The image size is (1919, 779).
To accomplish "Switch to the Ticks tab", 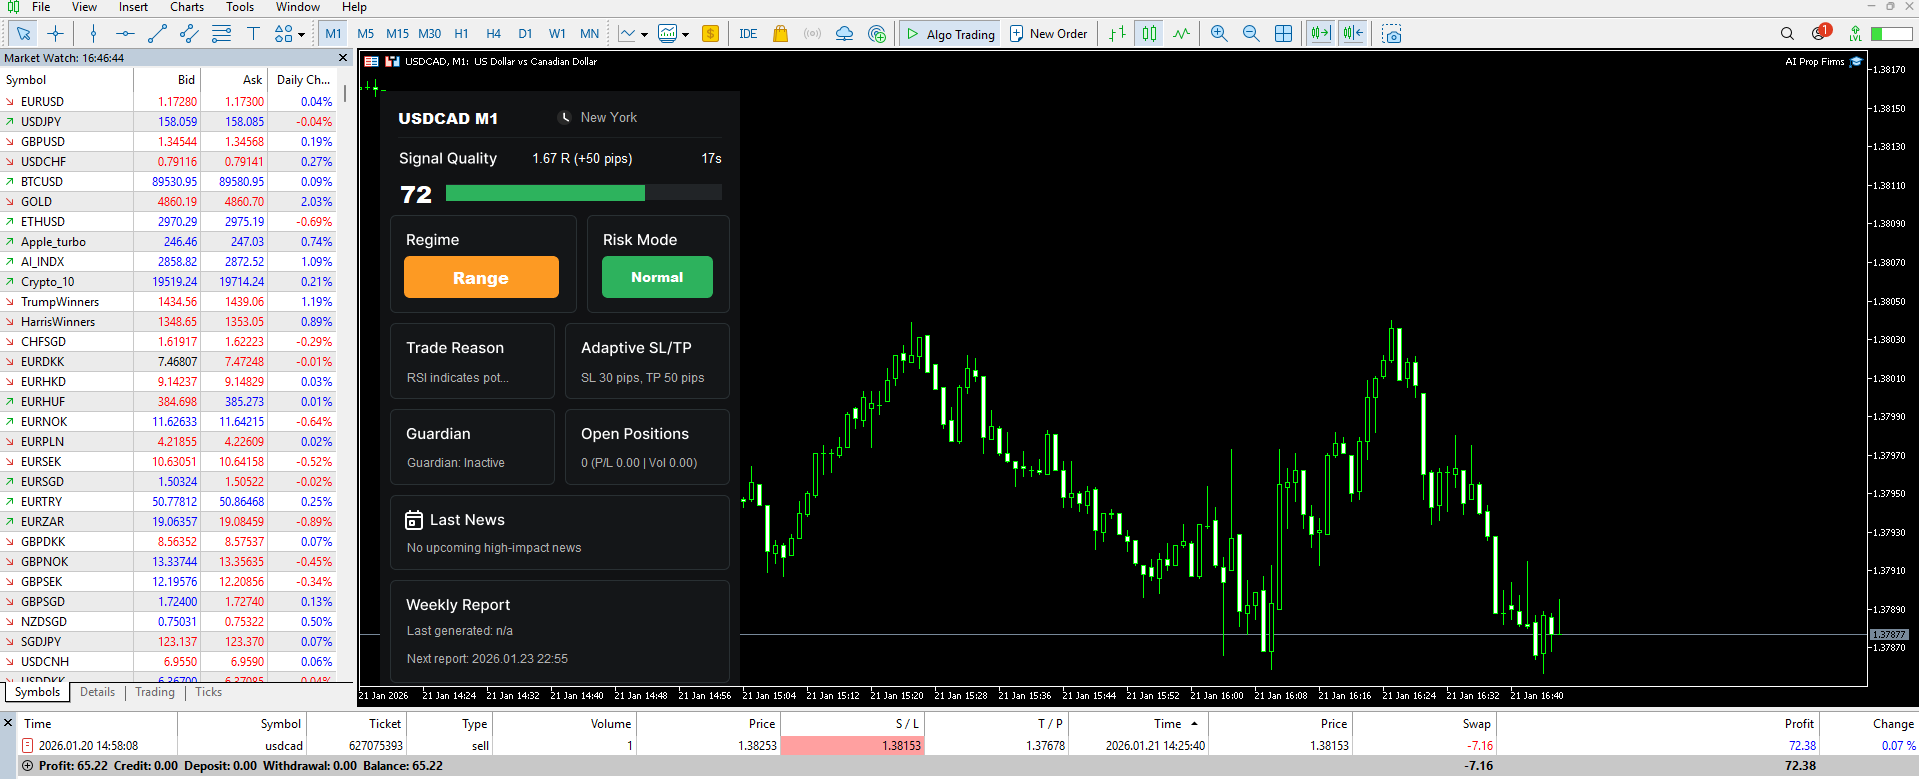I will (x=208, y=692).
